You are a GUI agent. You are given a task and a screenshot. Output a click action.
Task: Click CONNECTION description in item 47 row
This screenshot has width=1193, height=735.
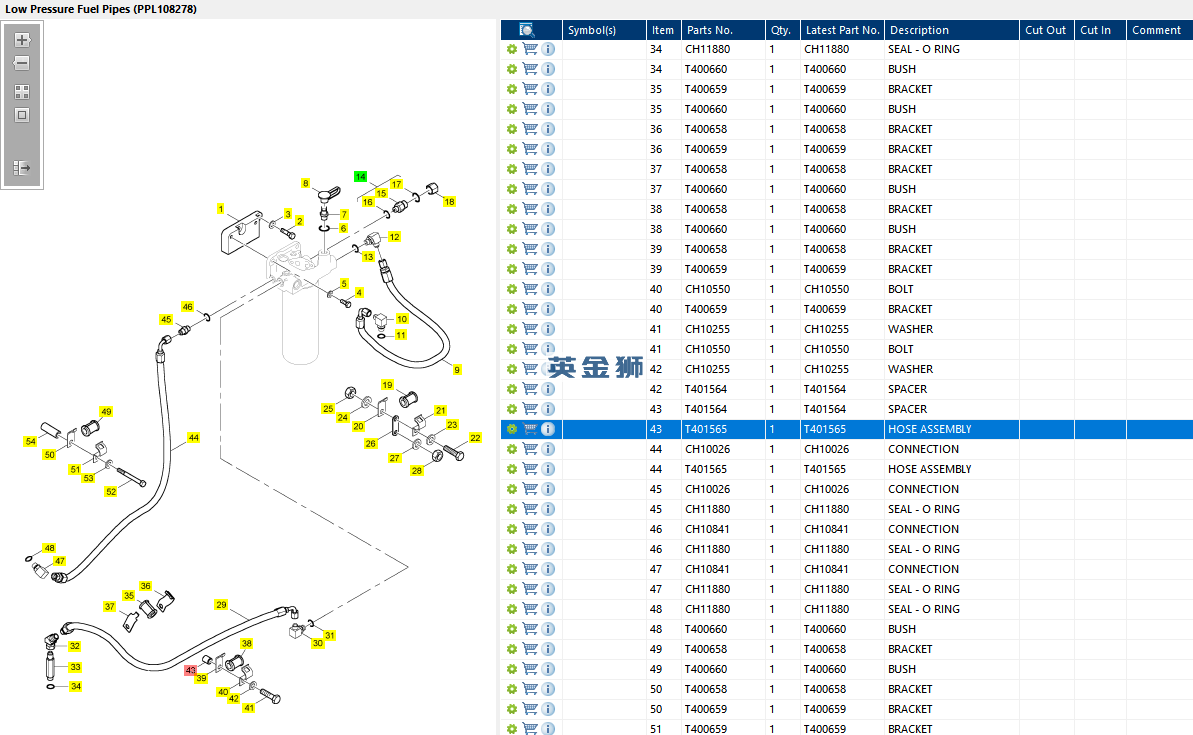point(923,569)
